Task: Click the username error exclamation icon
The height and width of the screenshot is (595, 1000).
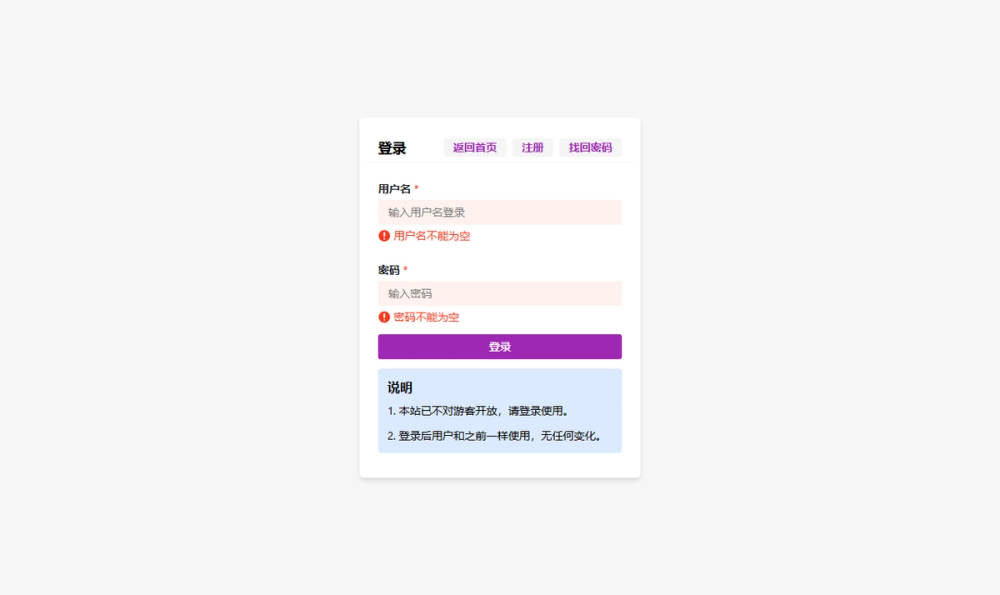Action: pos(383,236)
